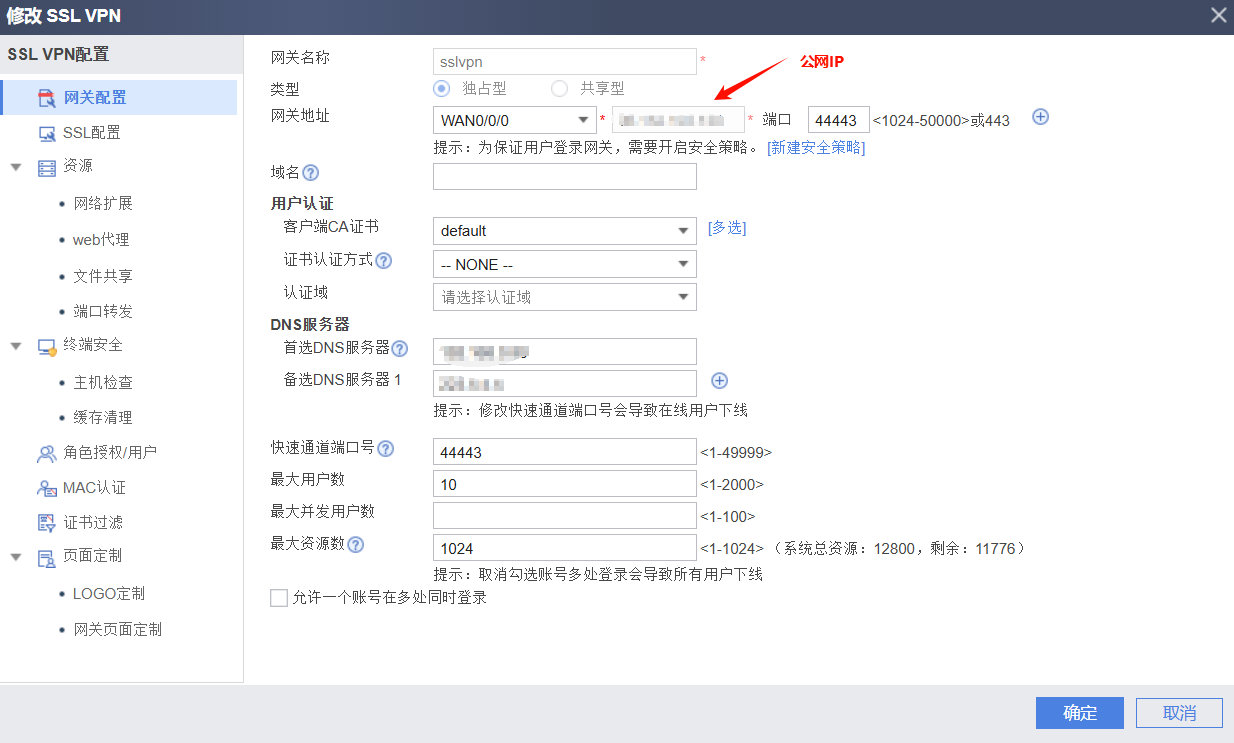
Task: Select the 独占型 radio option
Action: 441,88
